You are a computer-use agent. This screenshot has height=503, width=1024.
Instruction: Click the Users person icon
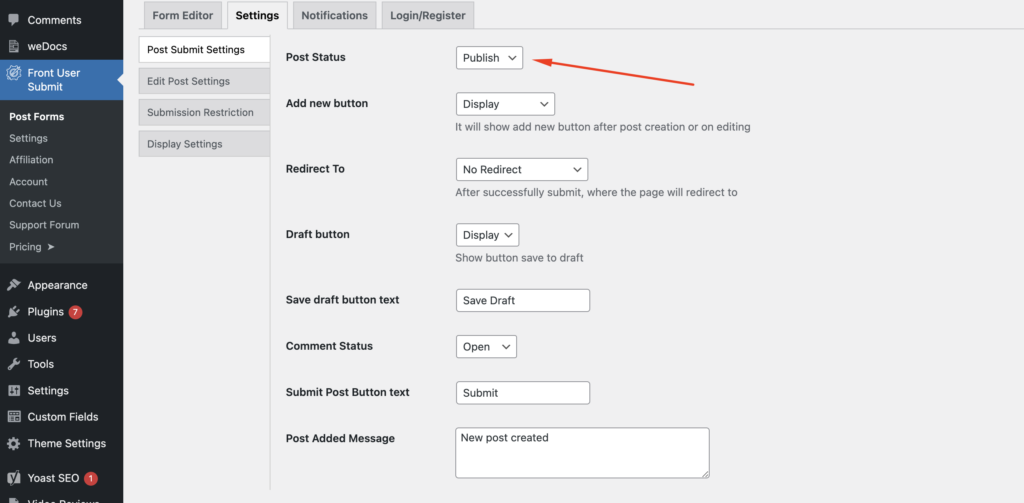pos(13,338)
